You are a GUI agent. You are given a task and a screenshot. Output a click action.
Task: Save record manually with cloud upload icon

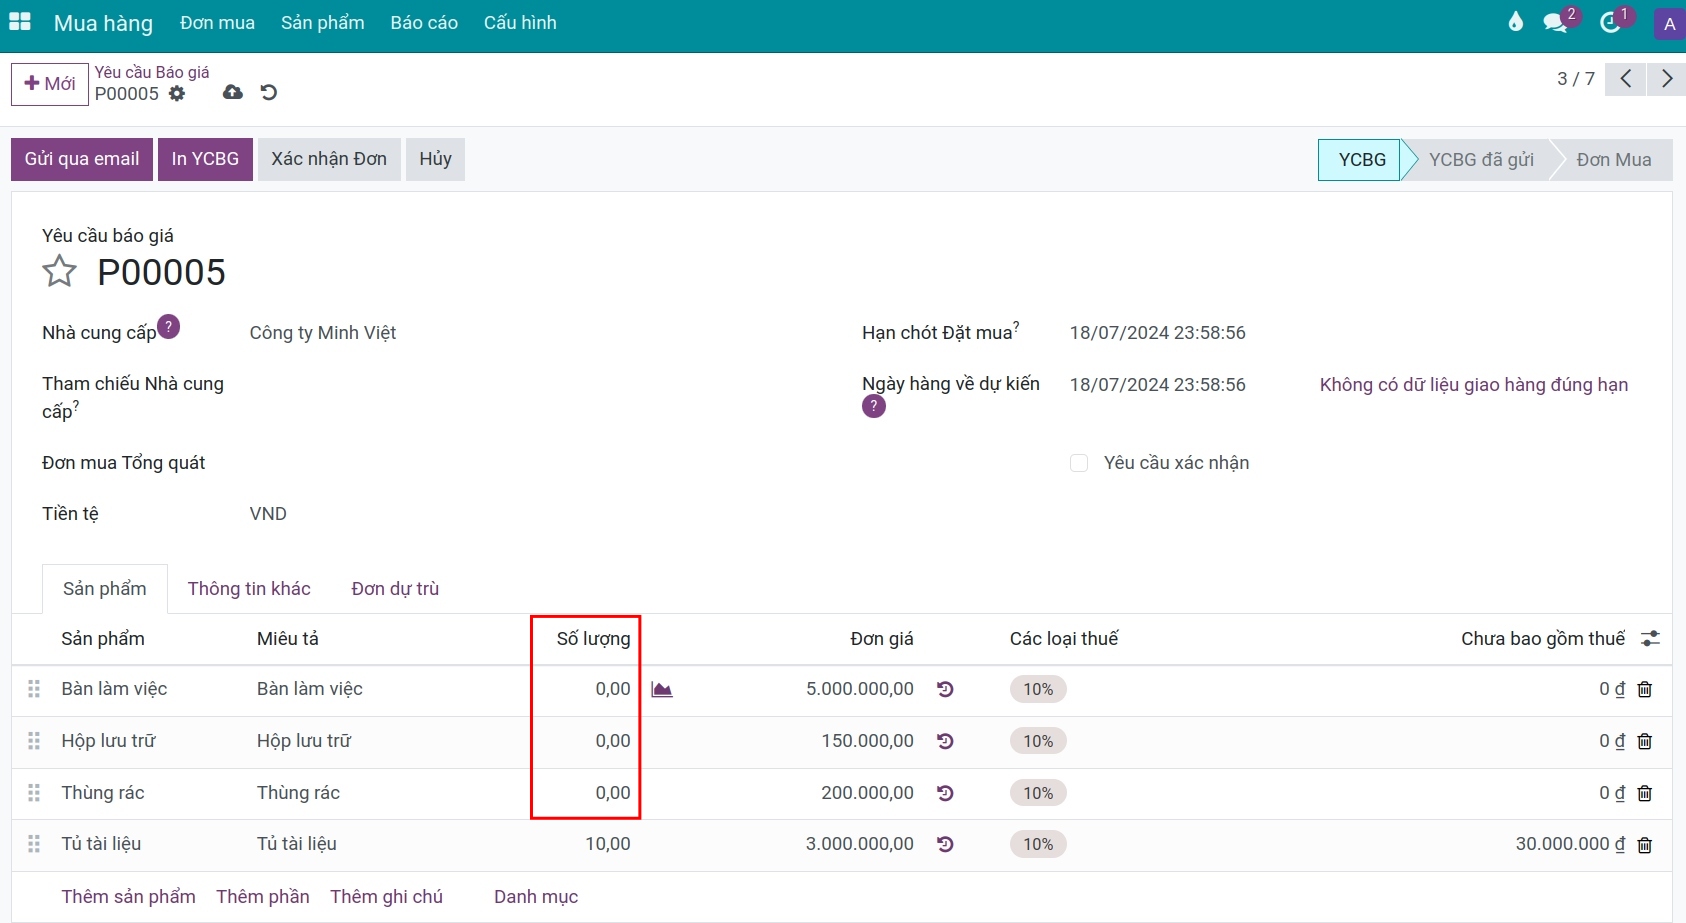(233, 92)
